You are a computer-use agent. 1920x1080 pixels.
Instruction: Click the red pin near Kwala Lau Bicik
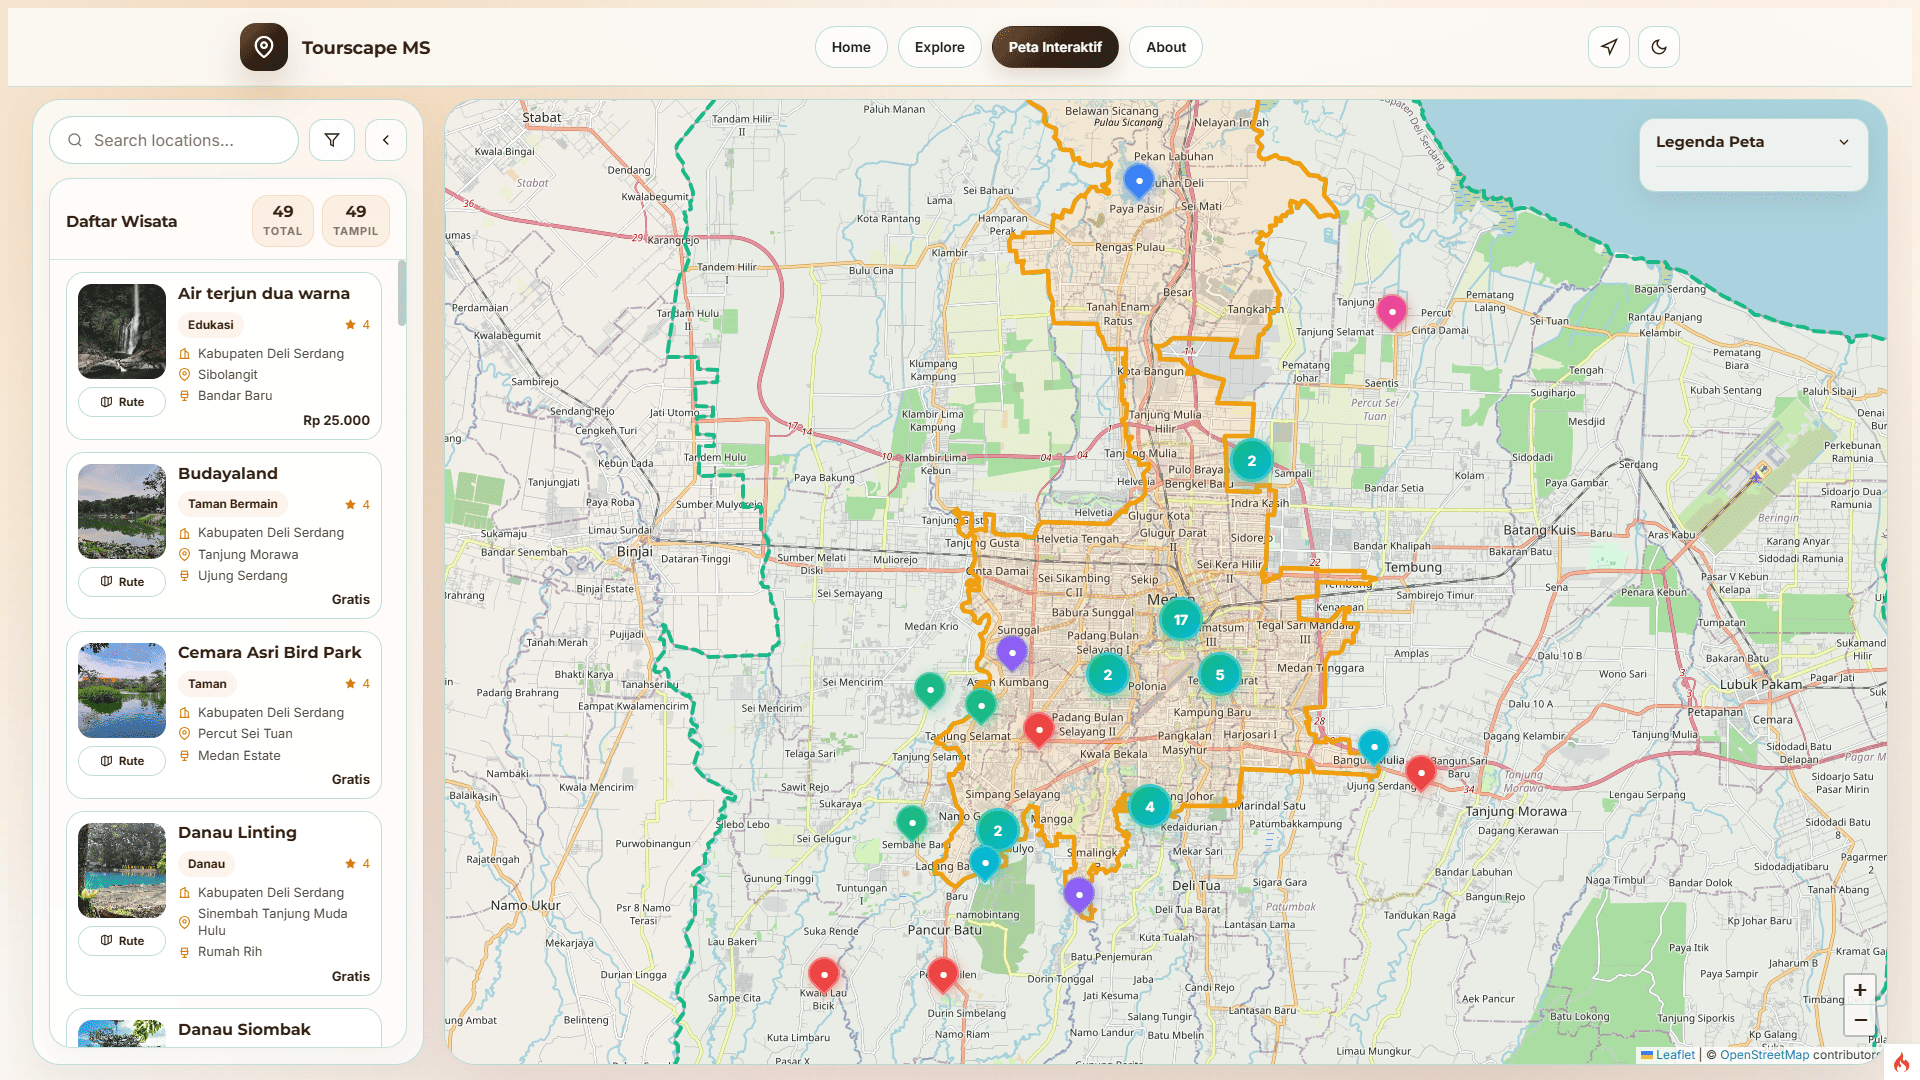[x=824, y=974]
